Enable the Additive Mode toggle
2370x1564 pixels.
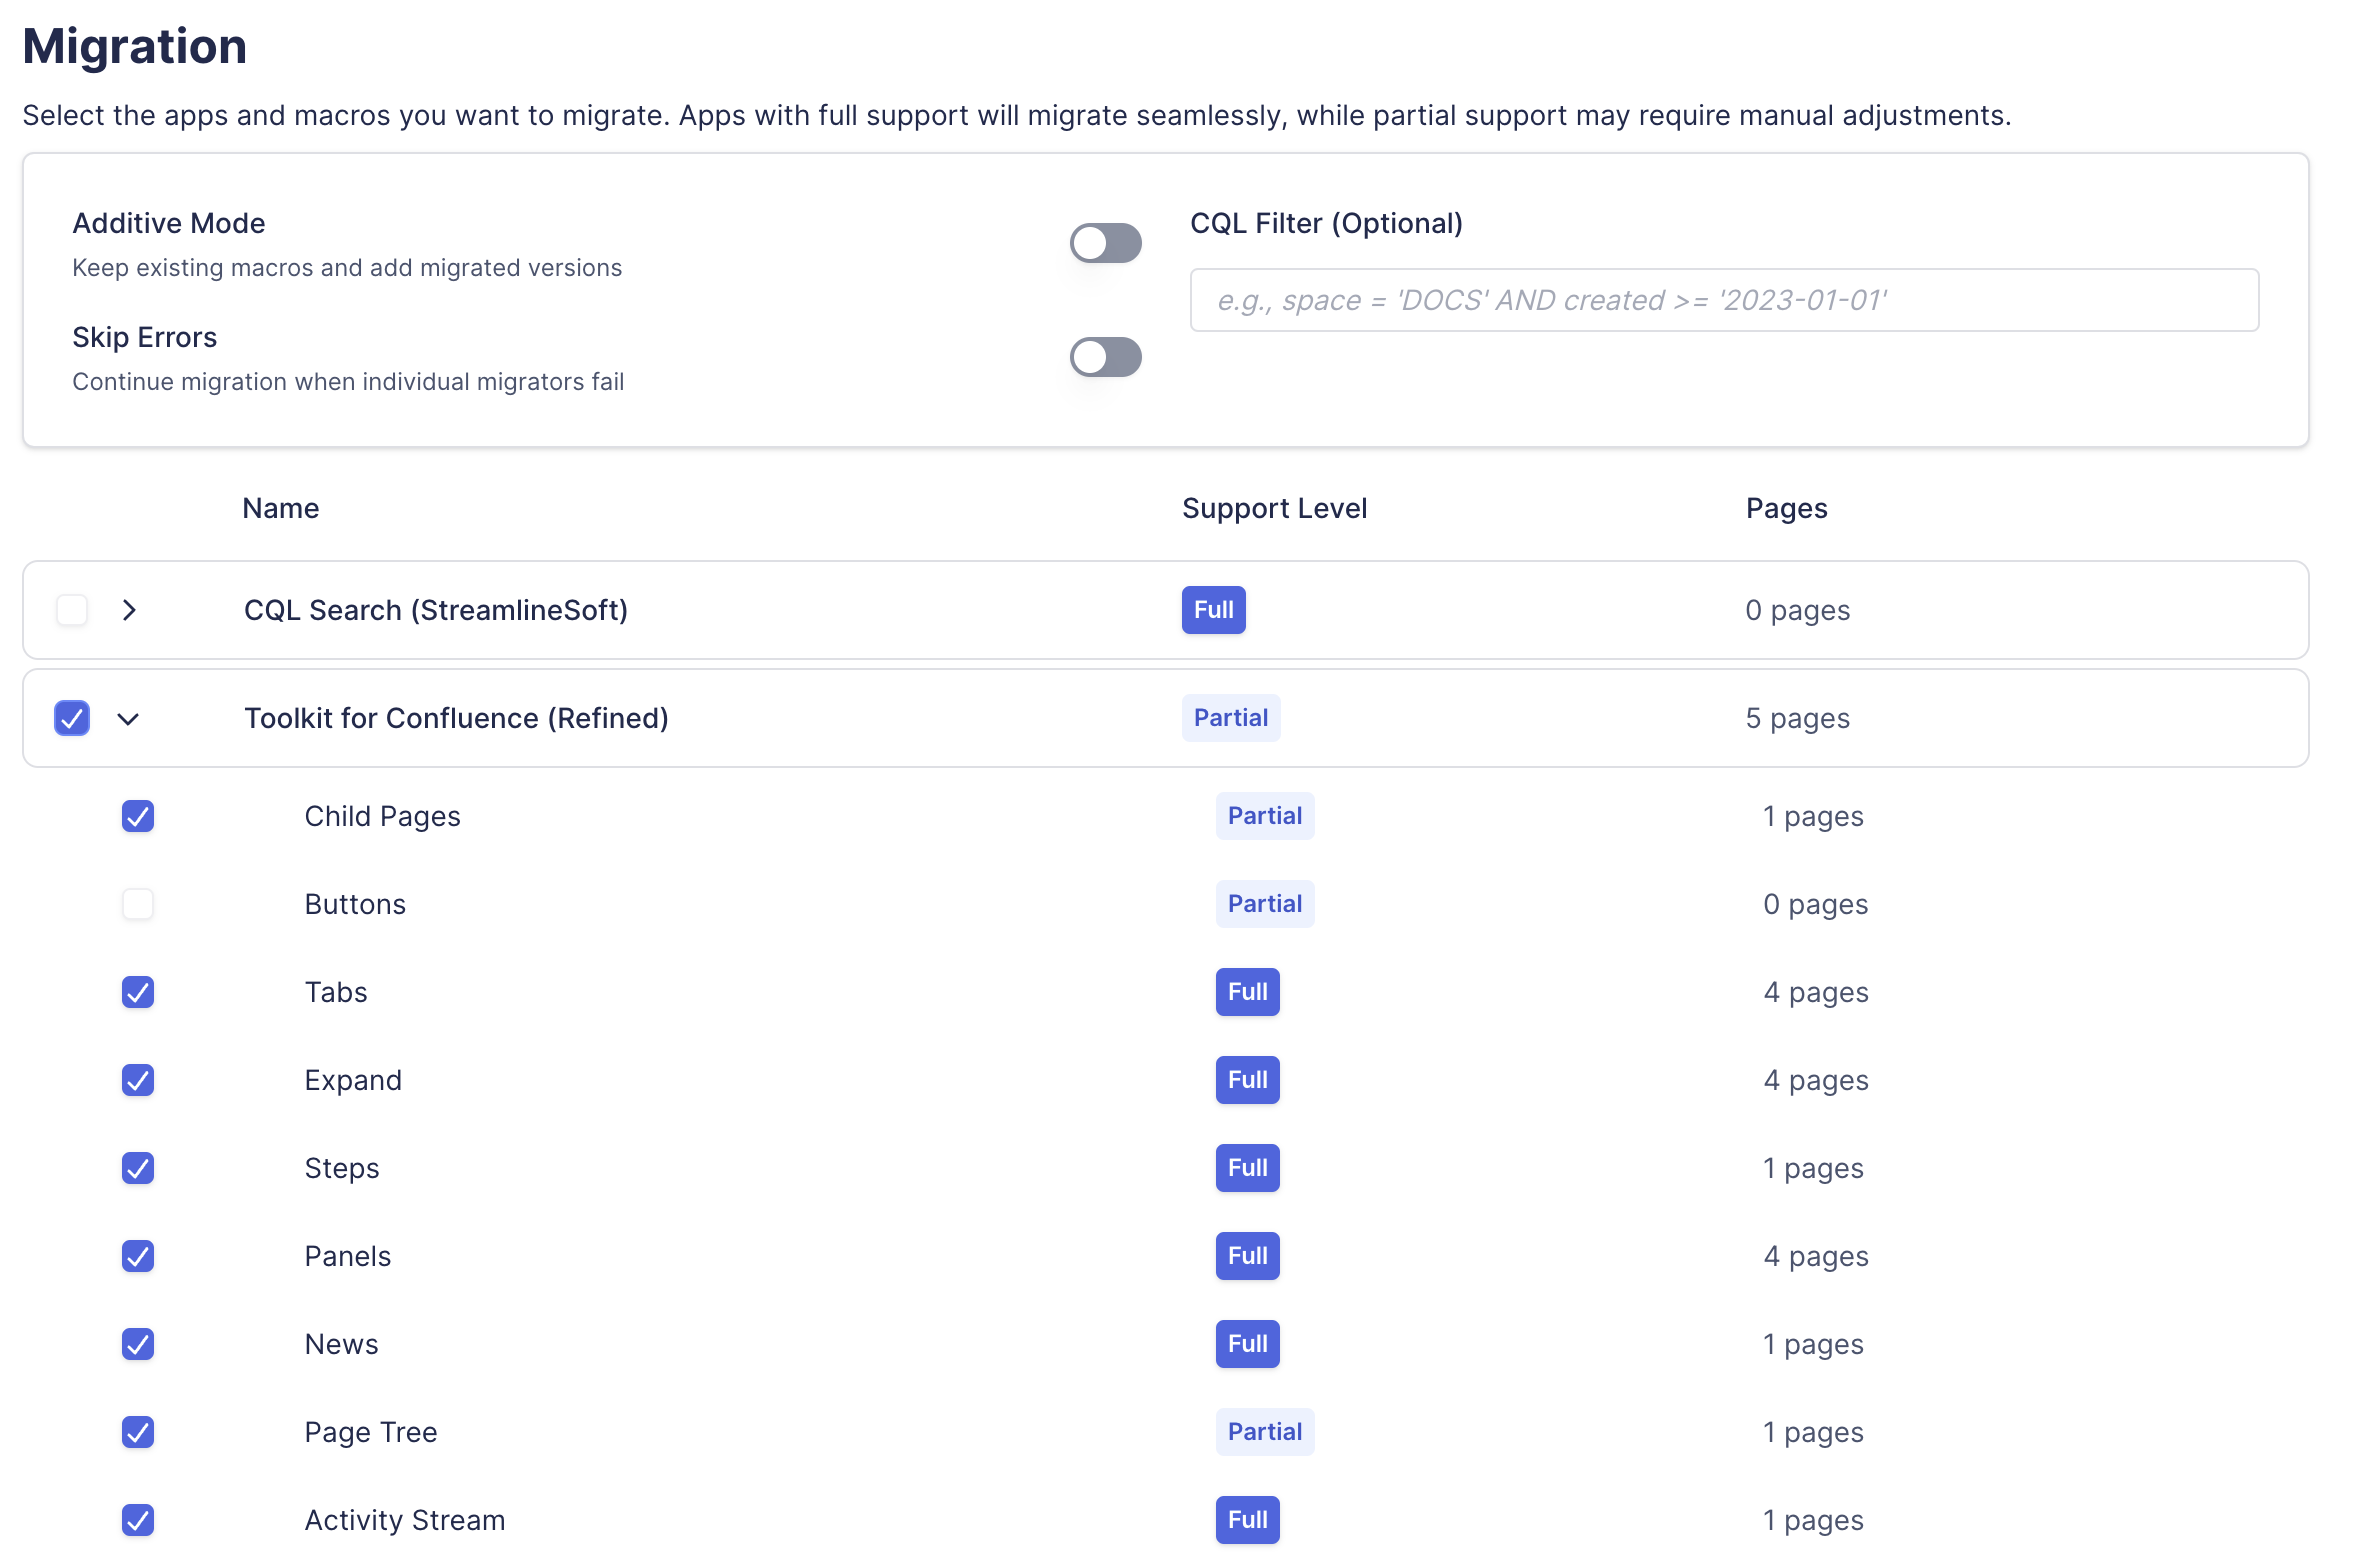pos(1105,243)
